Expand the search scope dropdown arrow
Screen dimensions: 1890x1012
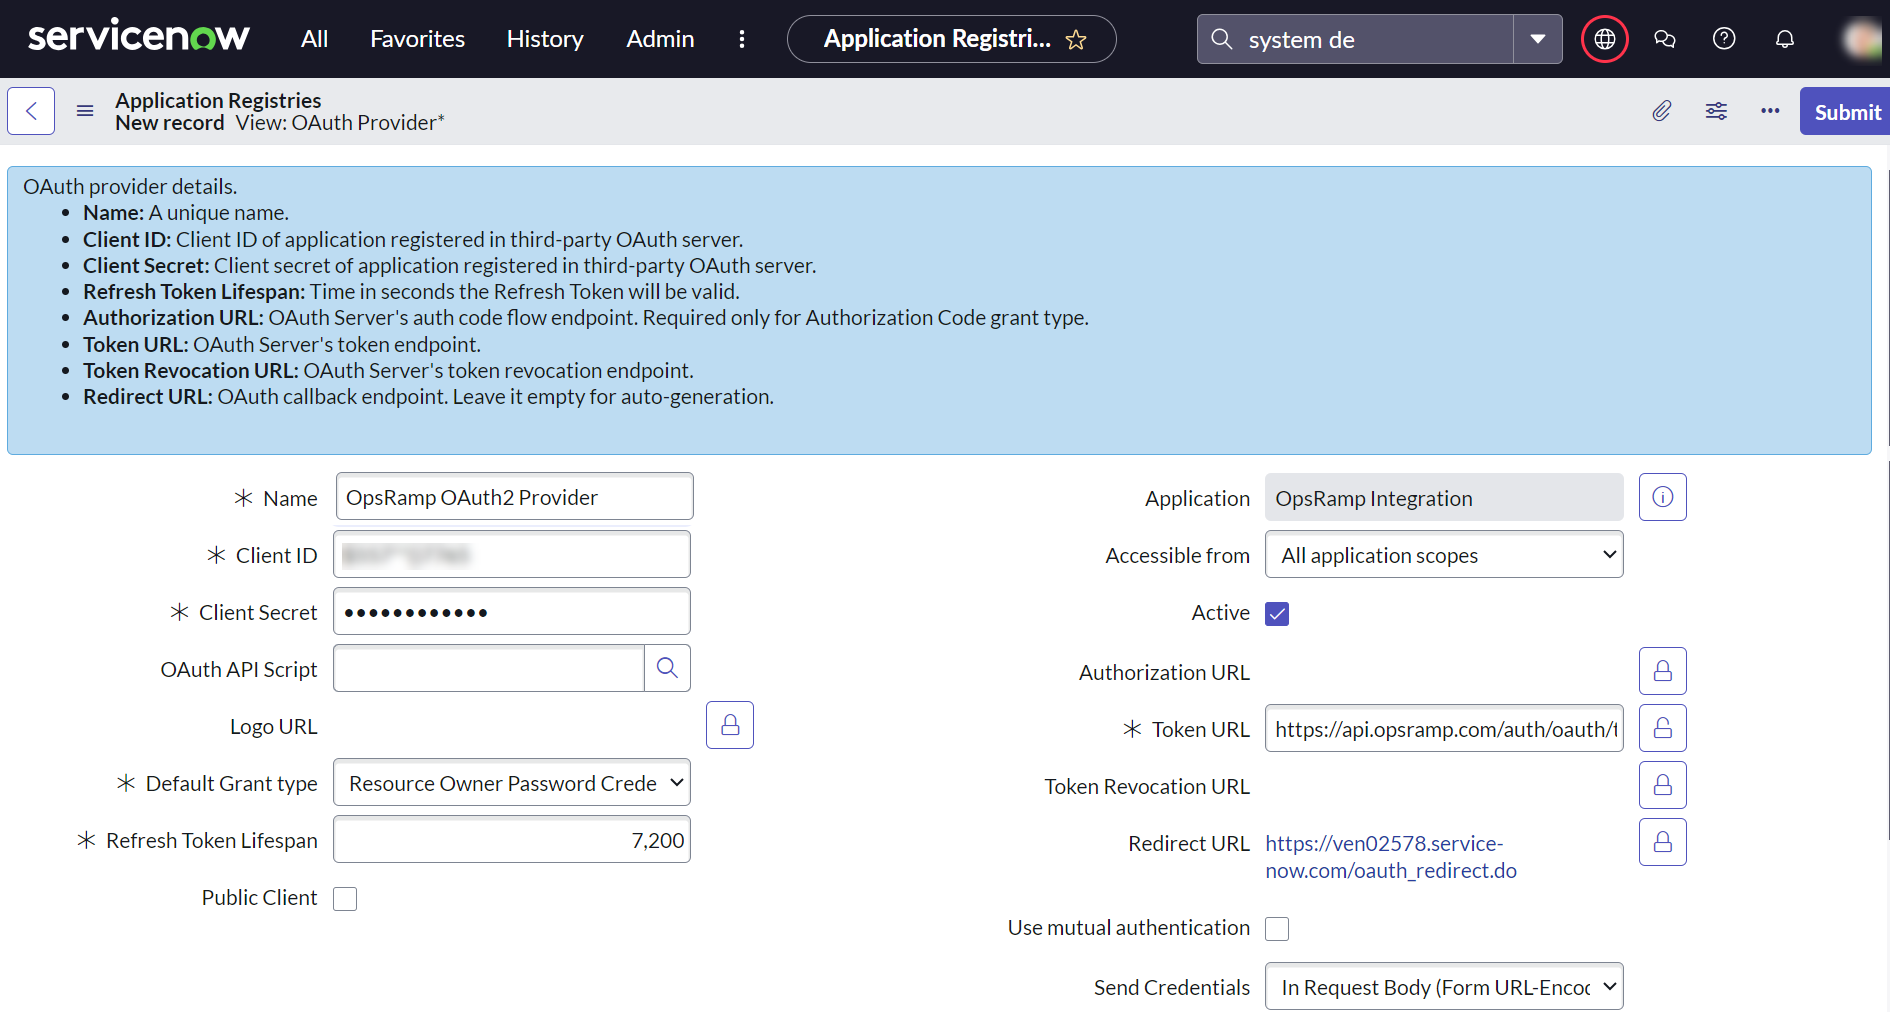pos(1538,39)
